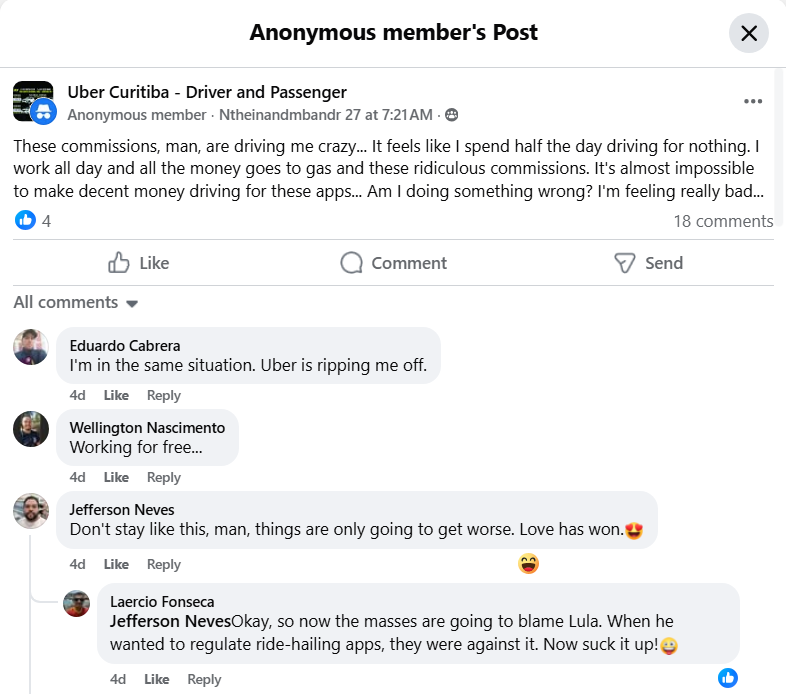
Task: Toggle Like on Jefferson Neves's comment
Action: point(116,564)
